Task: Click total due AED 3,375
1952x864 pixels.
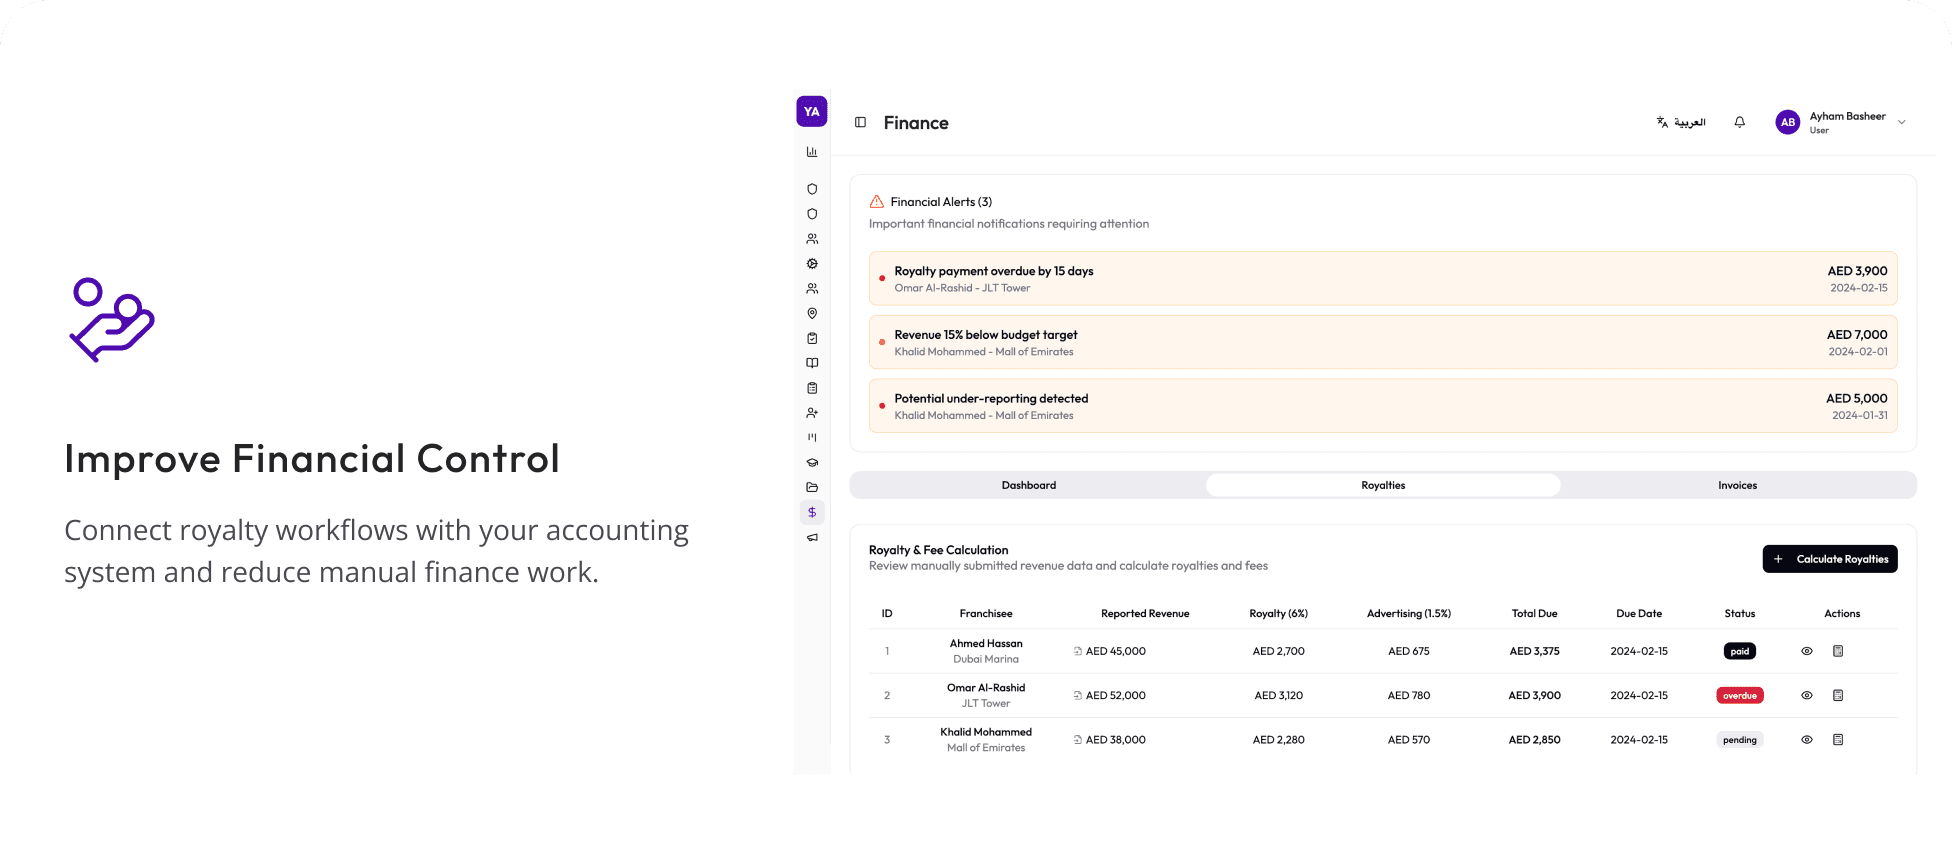Action: pyautogui.click(x=1534, y=651)
